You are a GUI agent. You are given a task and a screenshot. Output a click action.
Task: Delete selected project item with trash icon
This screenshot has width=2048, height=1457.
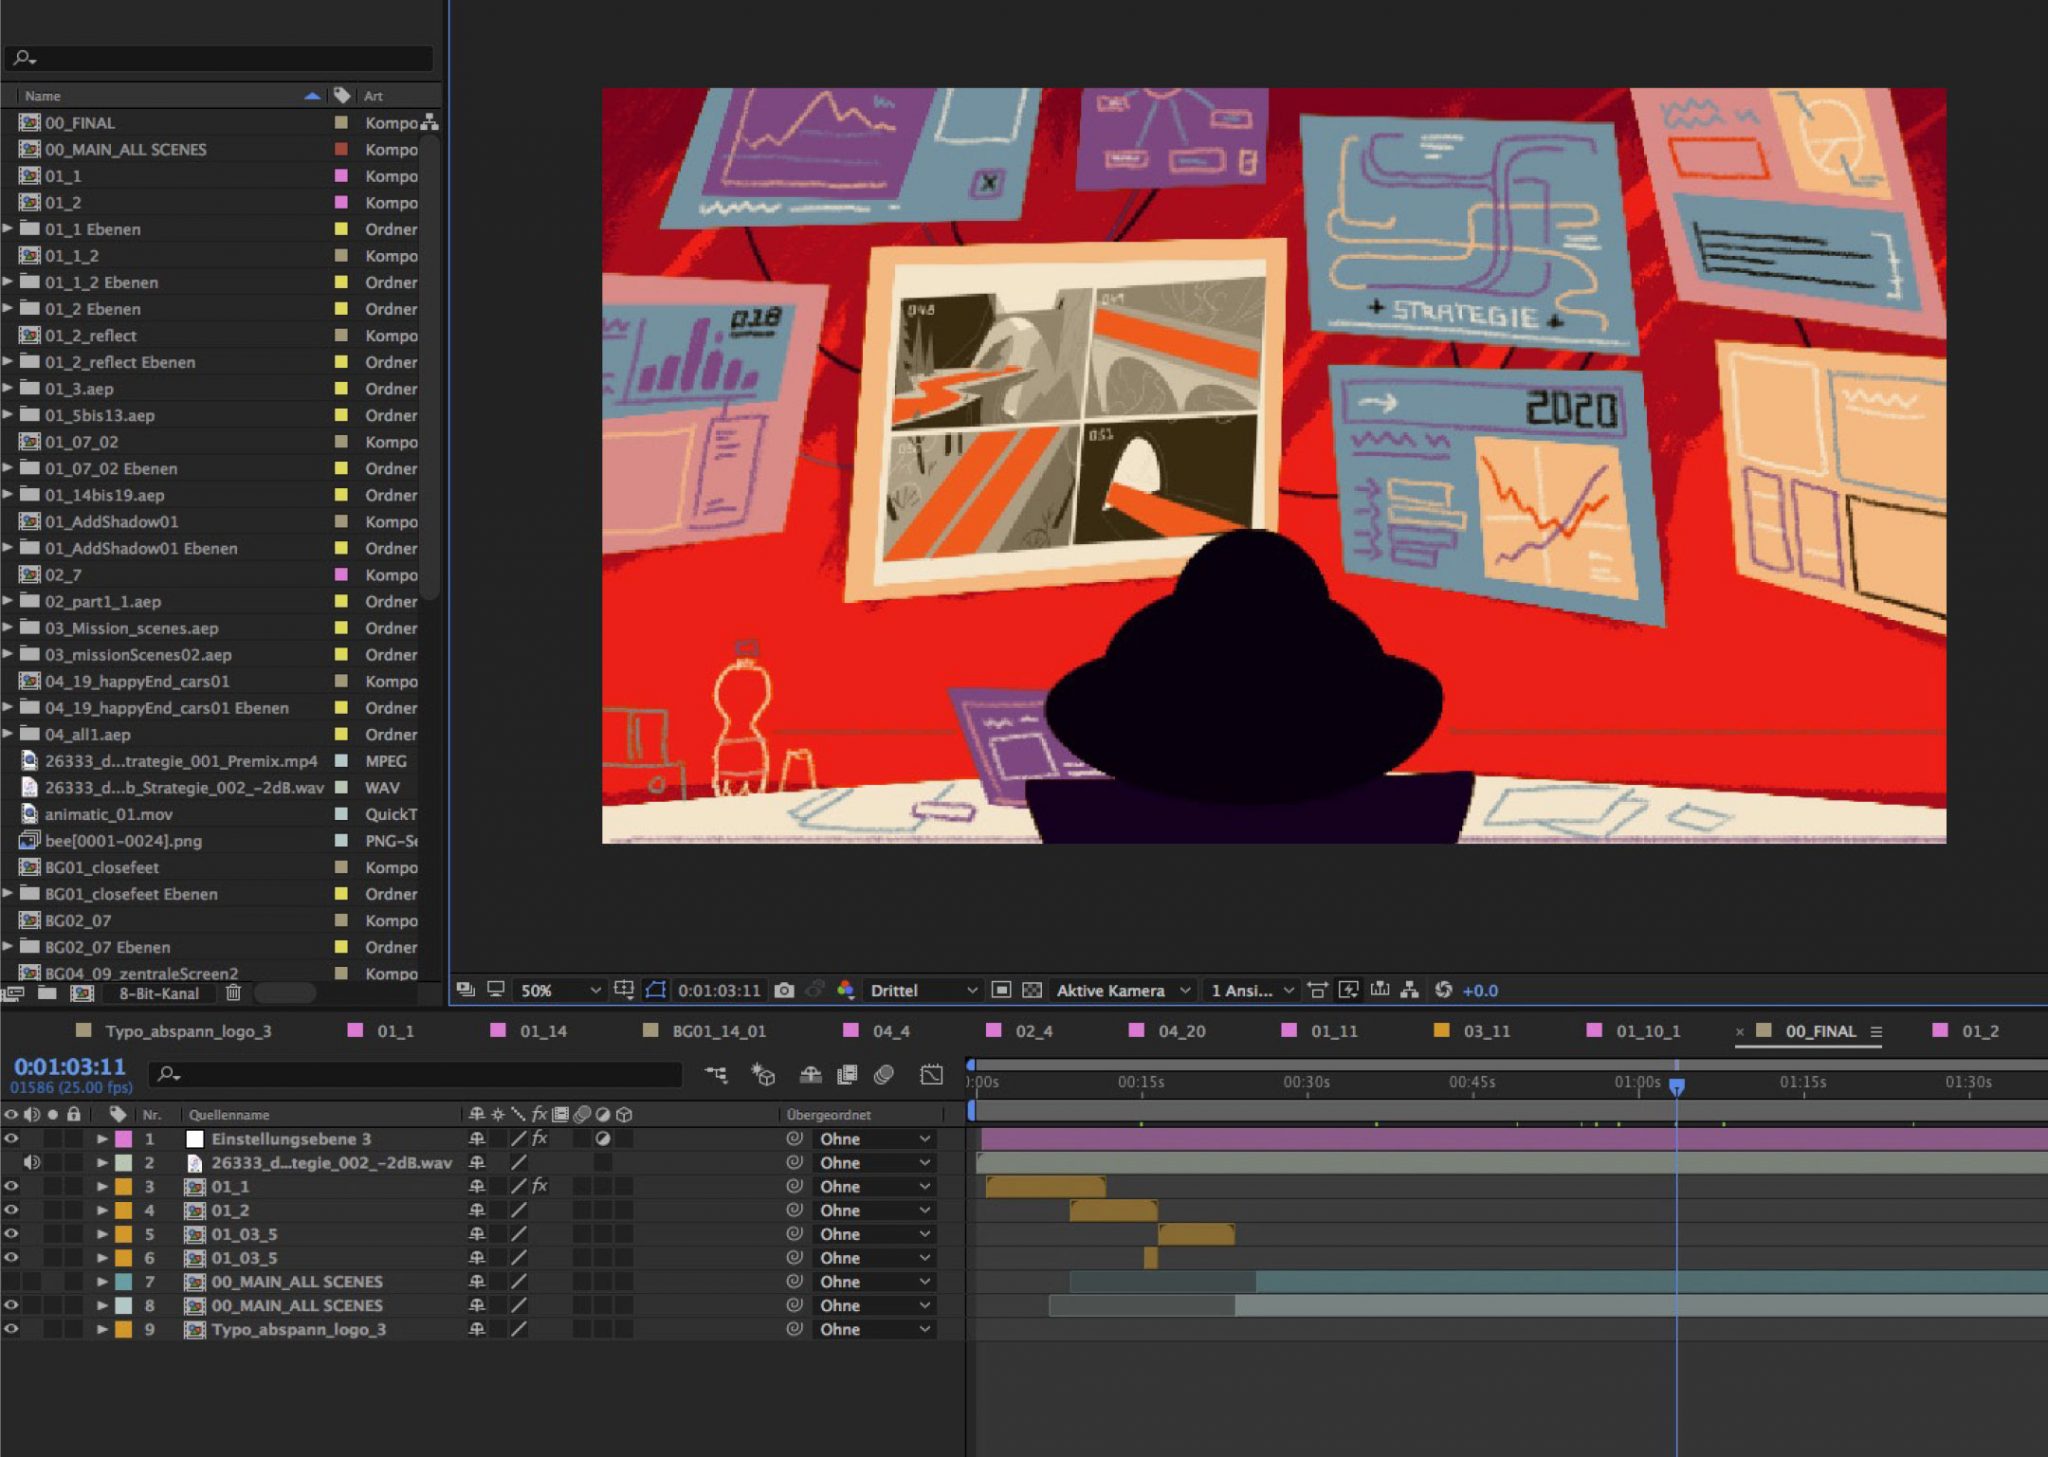click(233, 993)
